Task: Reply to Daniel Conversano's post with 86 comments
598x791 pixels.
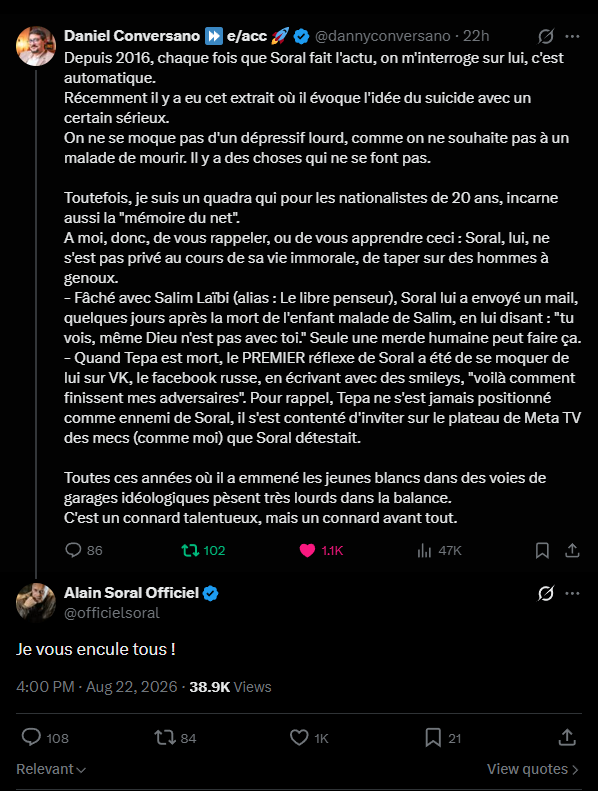Action: click(x=84, y=550)
